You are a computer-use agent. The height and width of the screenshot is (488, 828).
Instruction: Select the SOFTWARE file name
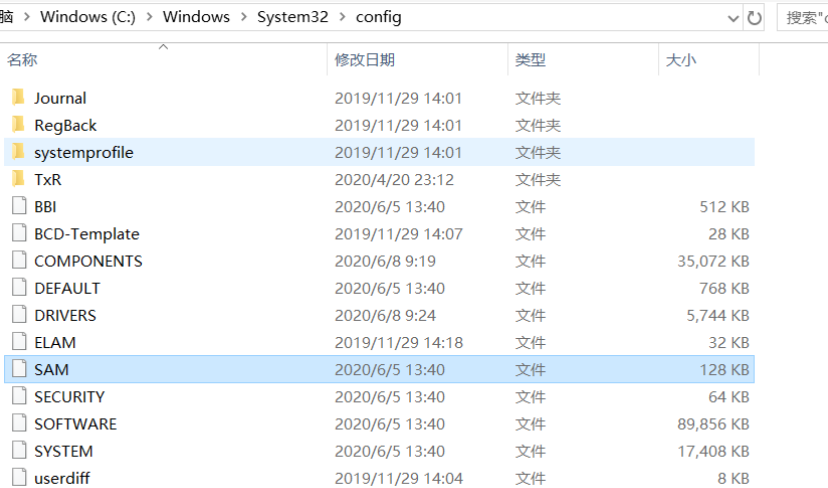point(76,424)
